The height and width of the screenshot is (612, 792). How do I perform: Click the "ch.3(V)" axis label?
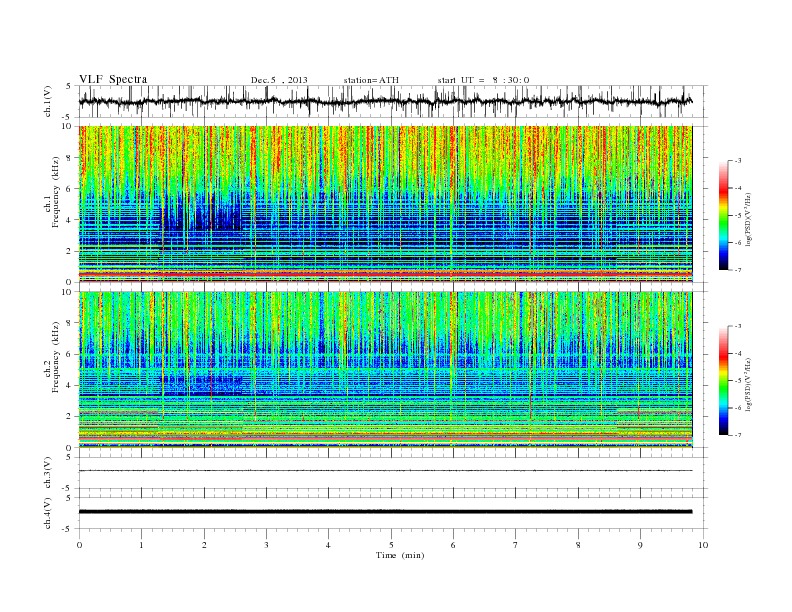pyautogui.click(x=48, y=473)
